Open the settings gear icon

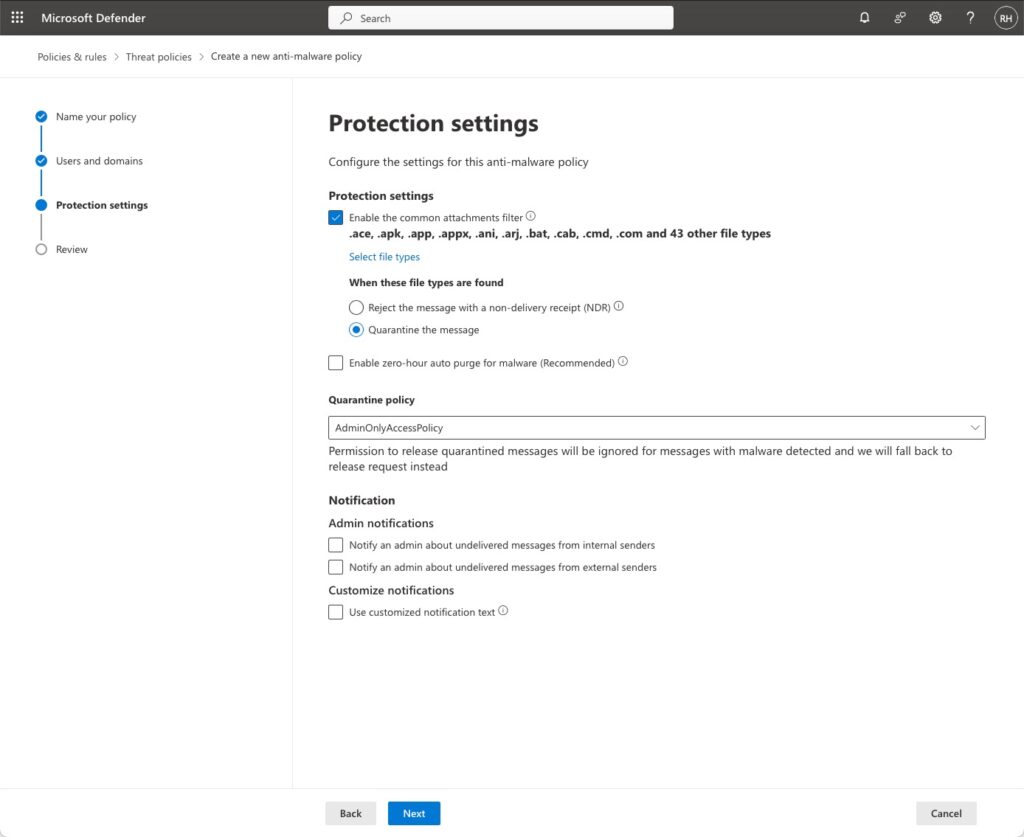pyautogui.click(x=935, y=18)
